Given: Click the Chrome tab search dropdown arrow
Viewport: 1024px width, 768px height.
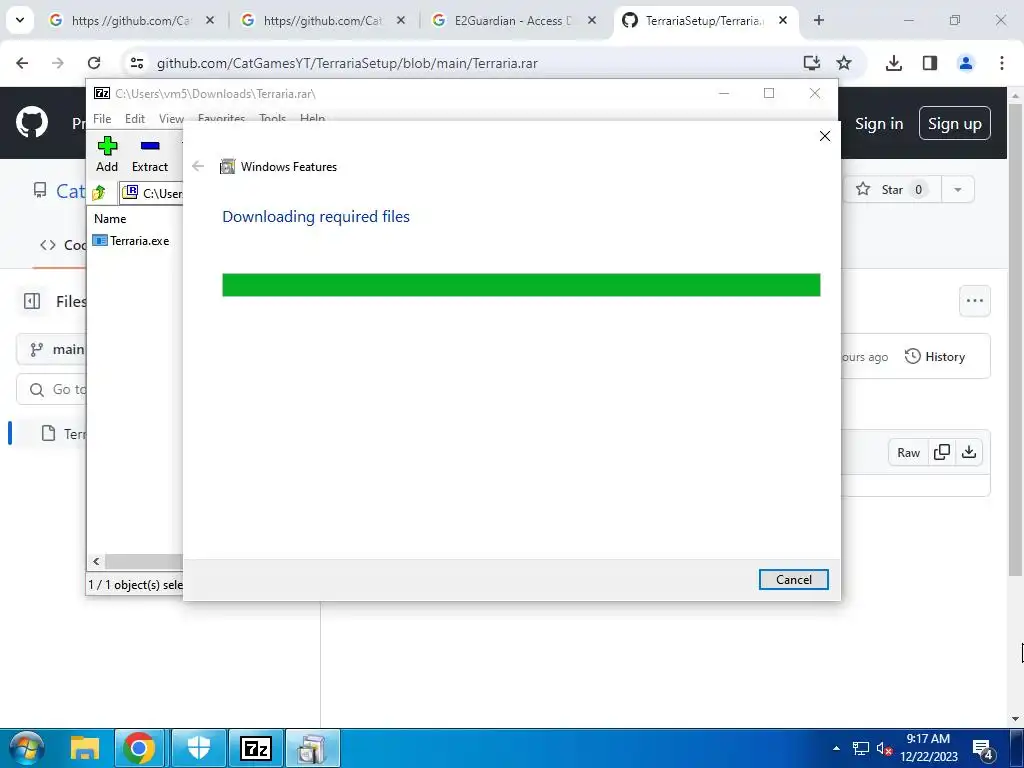Looking at the screenshot, I should tap(20, 20).
